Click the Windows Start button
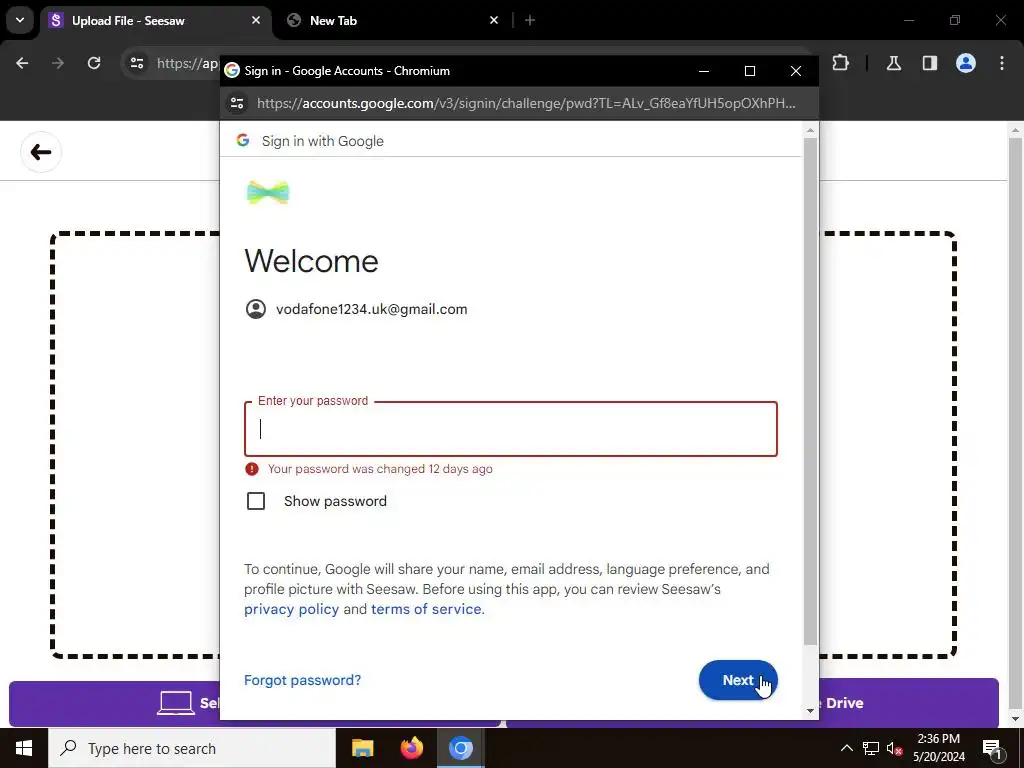Screen dimensions: 1024x768 24,748
